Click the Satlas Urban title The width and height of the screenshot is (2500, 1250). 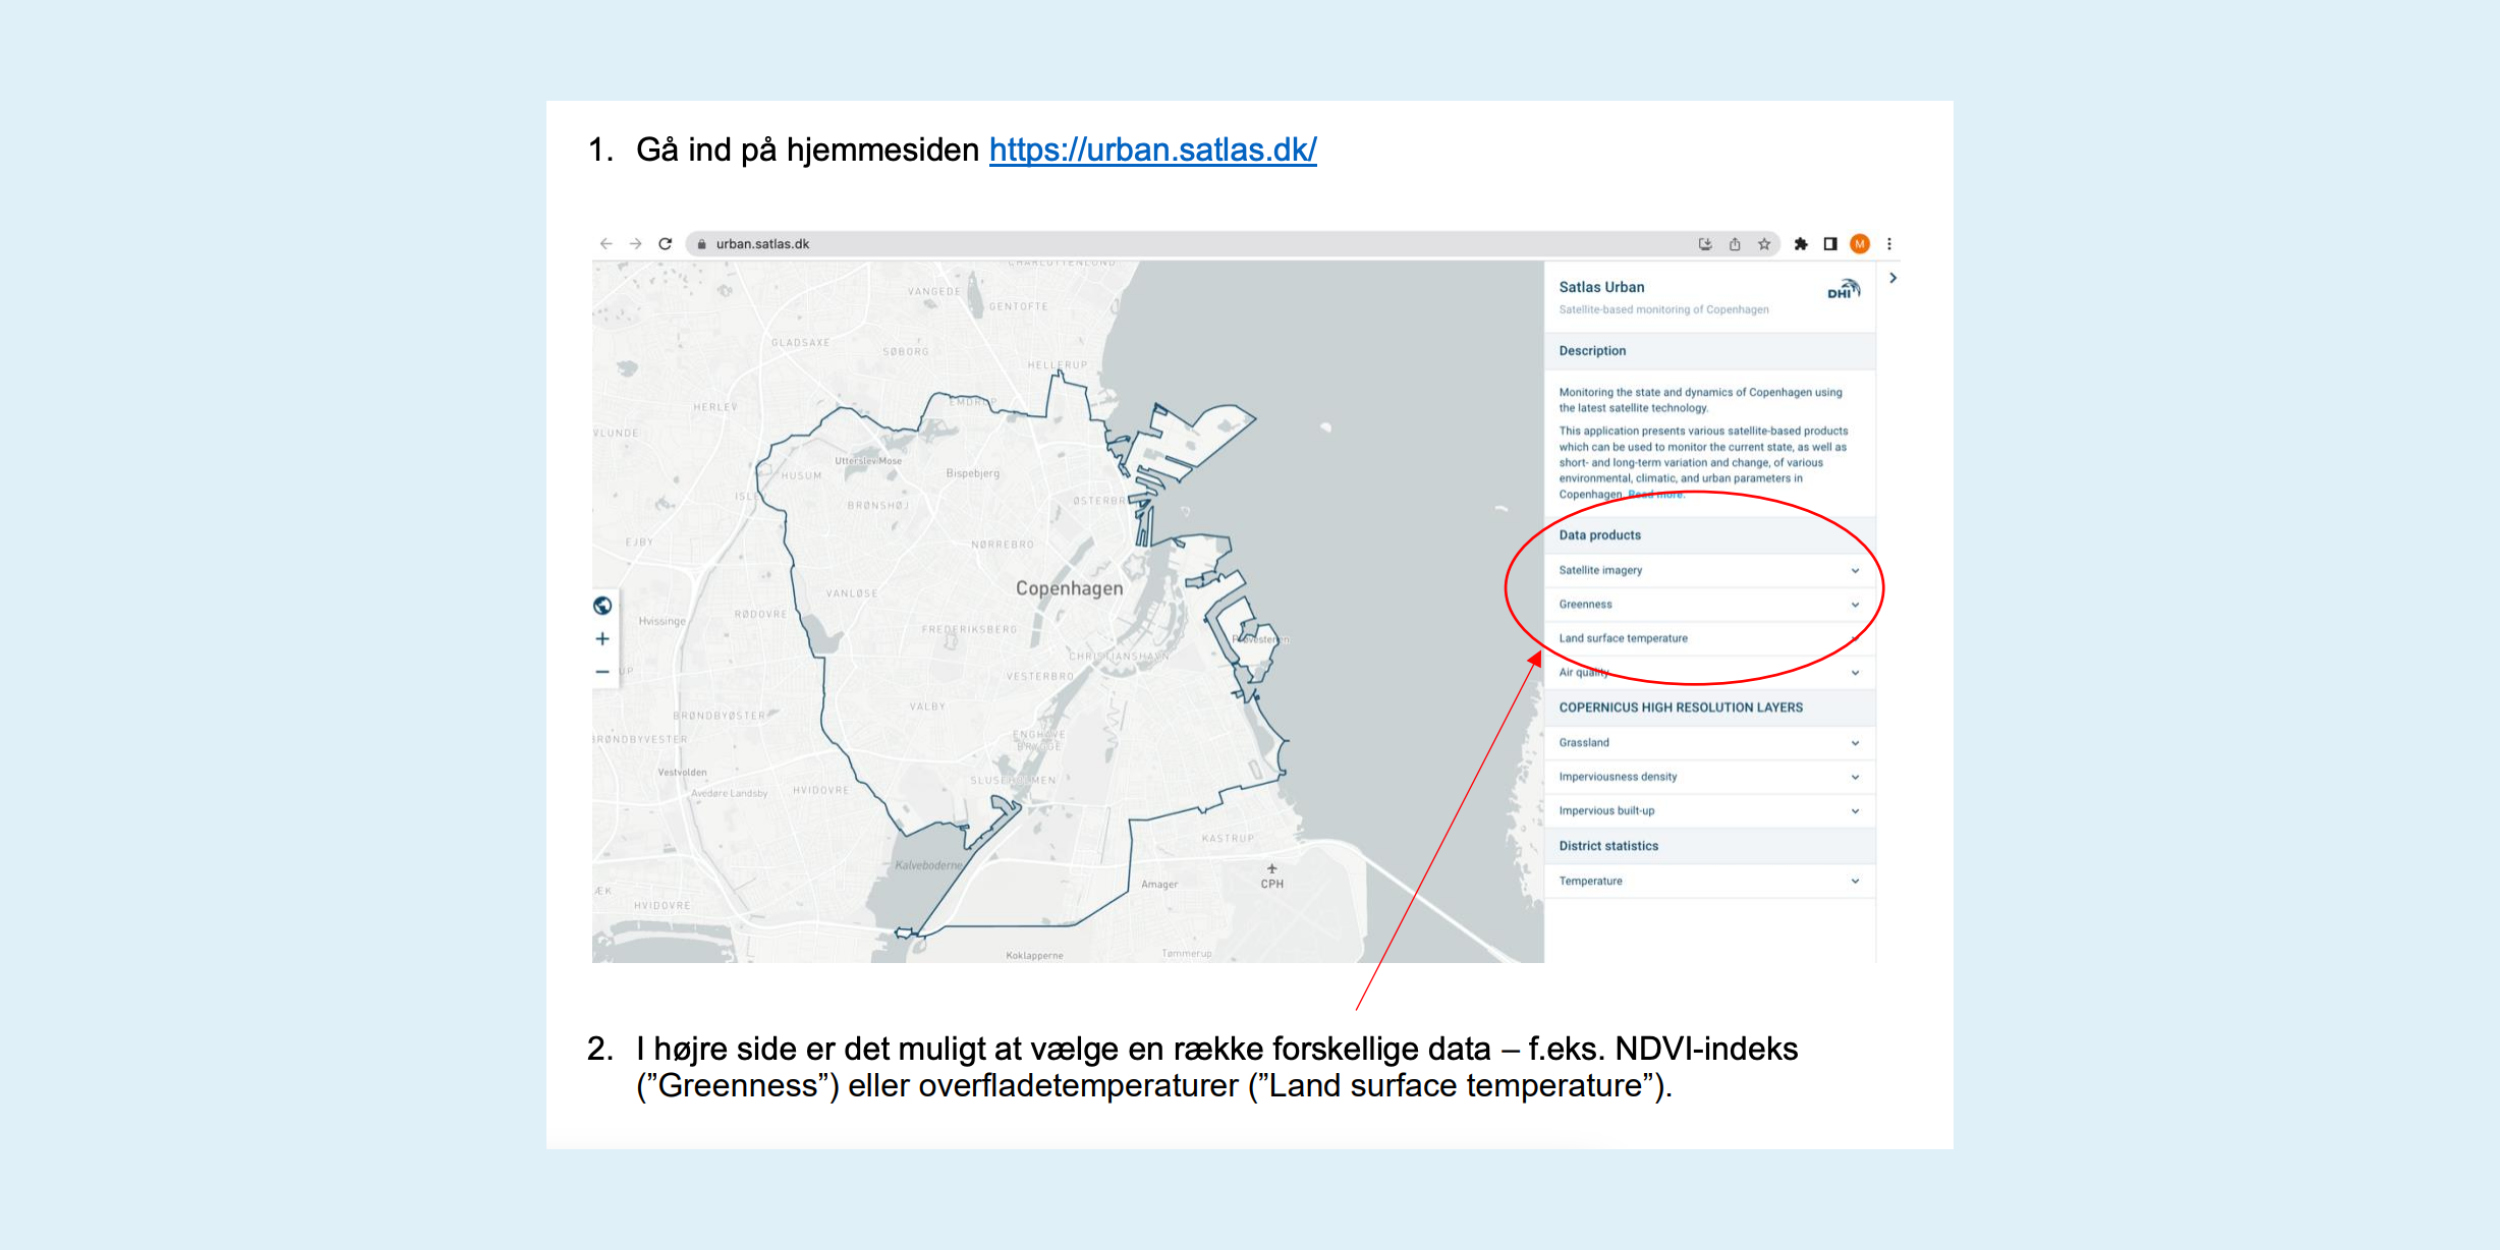pos(1601,287)
